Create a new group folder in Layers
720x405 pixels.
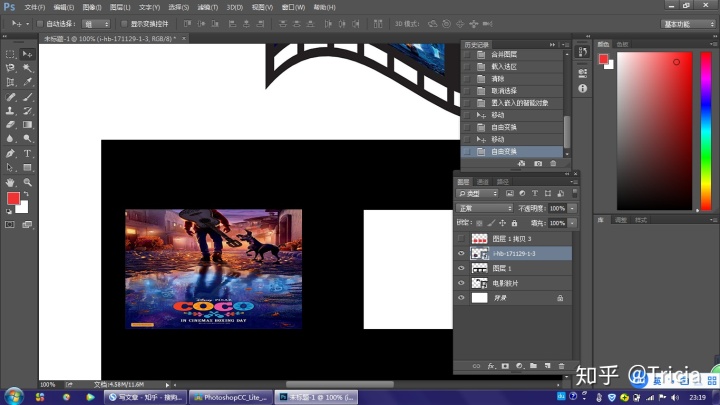pos(533,366)
